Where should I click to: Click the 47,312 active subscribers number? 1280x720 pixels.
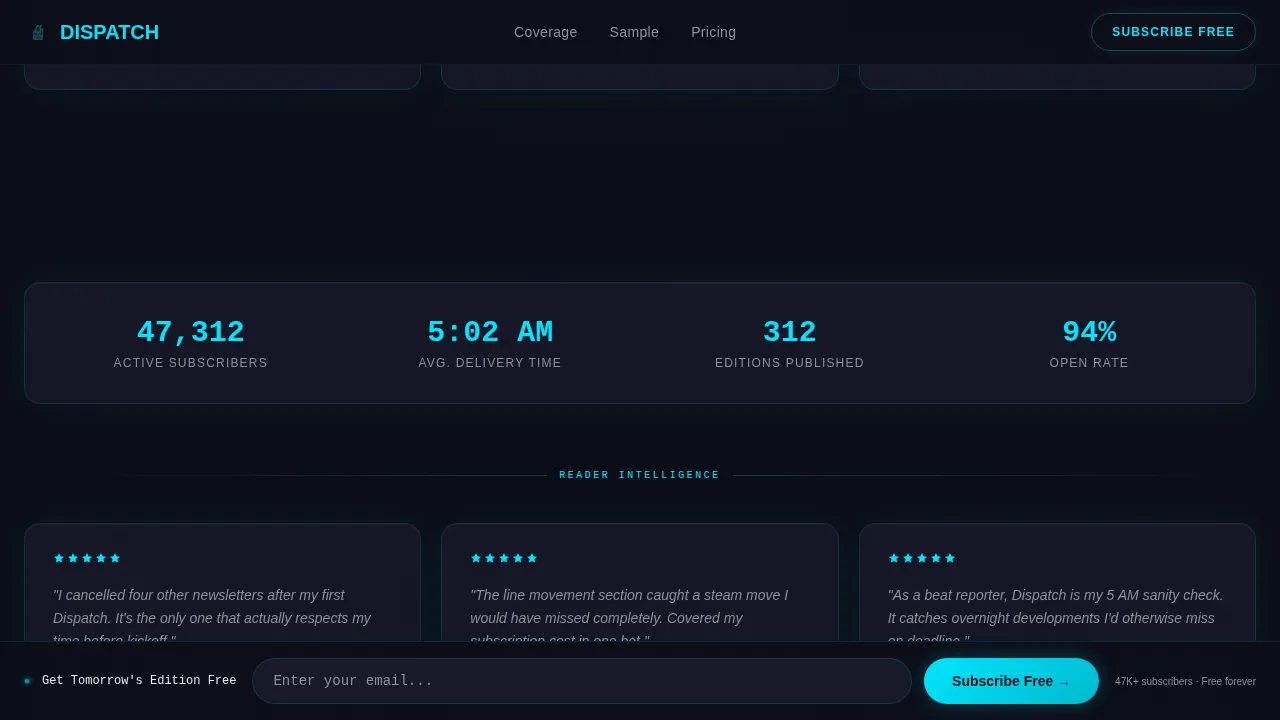click(x=190, y=332)
